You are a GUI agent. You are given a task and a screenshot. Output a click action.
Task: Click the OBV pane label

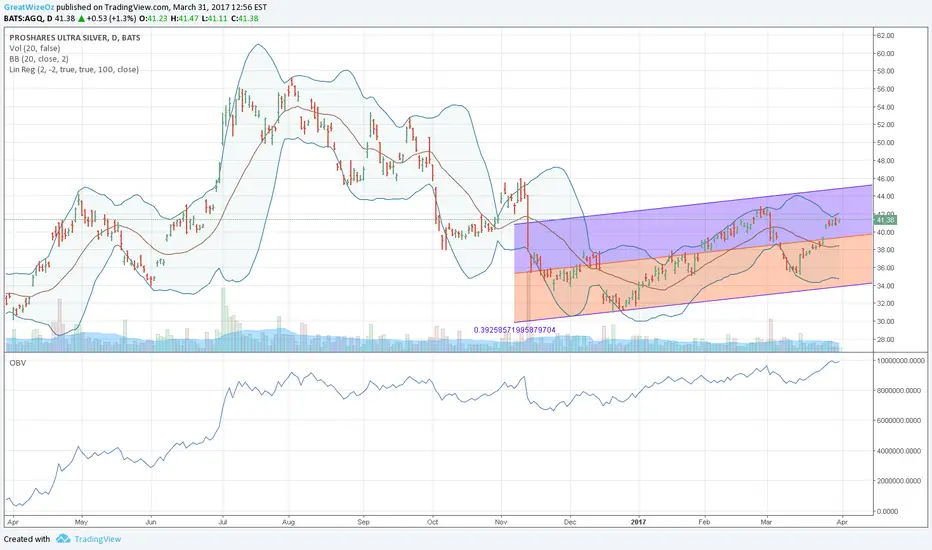tap(18, 363)
